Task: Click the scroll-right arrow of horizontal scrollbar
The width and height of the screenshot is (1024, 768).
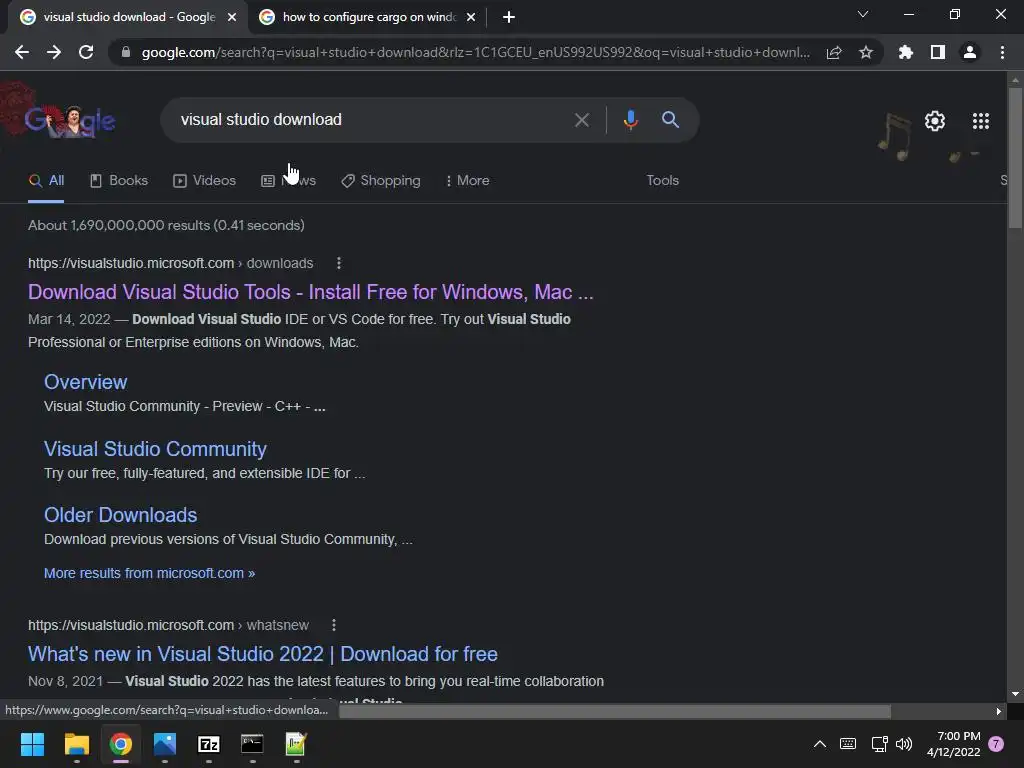Action: pos(999,711)
